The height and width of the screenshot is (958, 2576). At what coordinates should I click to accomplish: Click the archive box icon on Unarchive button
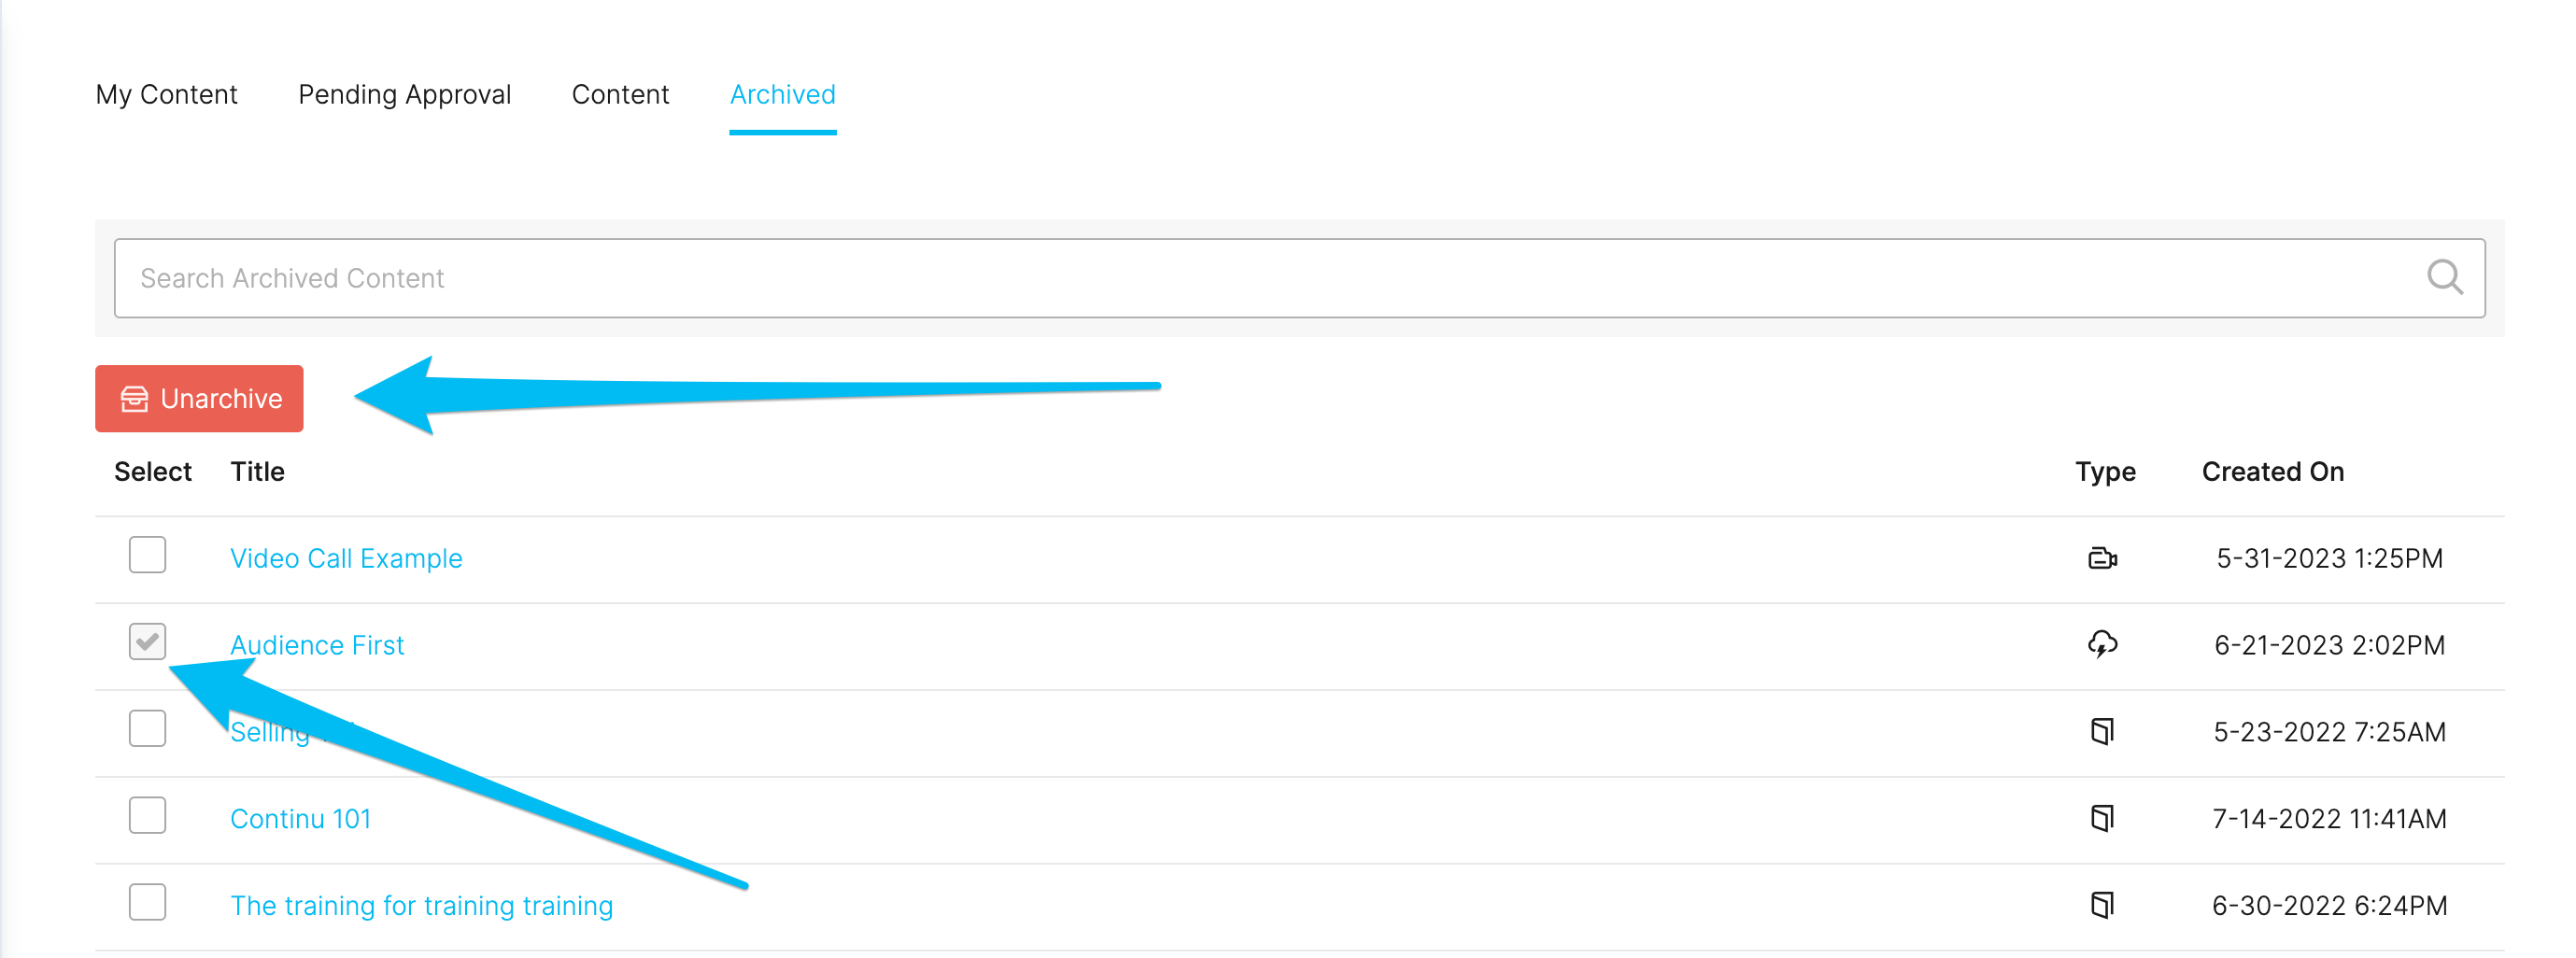click(x=134, y=399)
